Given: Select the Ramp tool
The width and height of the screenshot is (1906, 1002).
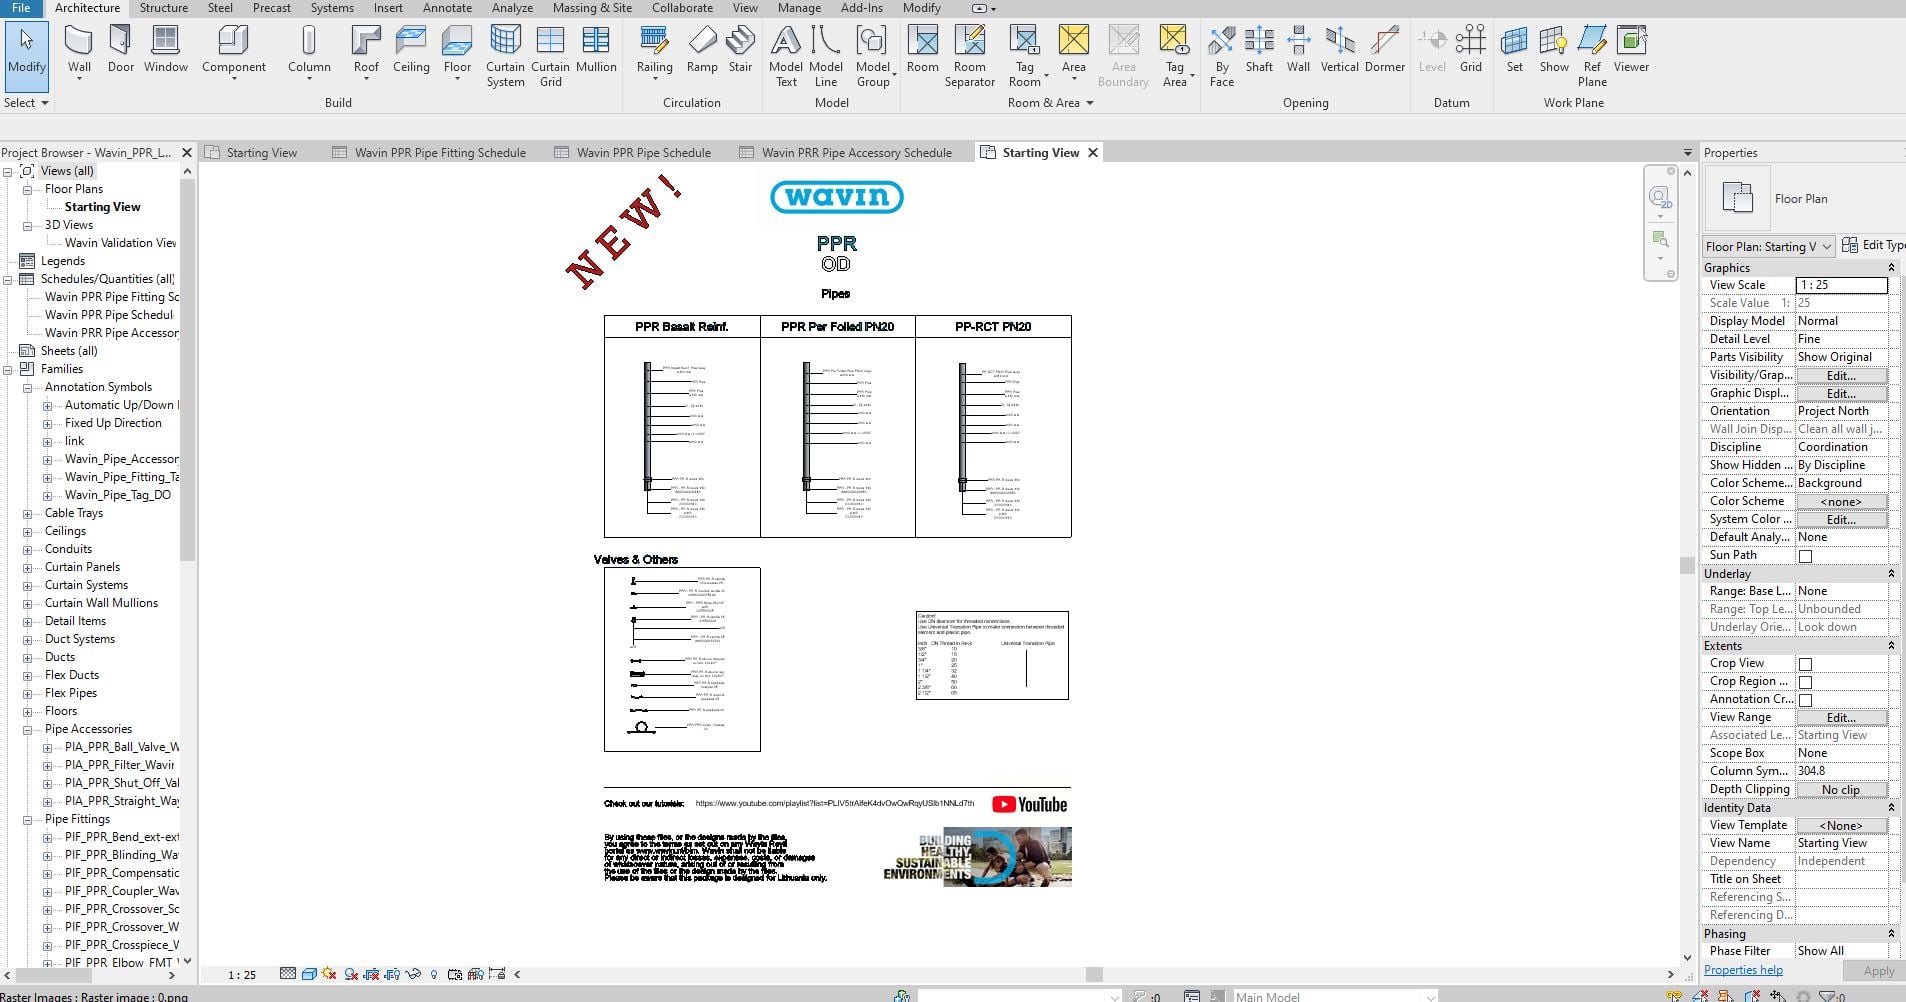Looking at the screenshot, I should pos(702,51).
